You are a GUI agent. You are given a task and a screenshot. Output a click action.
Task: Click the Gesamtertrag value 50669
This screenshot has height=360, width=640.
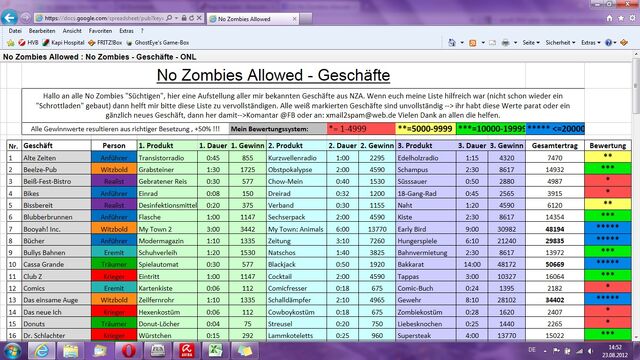555,264
